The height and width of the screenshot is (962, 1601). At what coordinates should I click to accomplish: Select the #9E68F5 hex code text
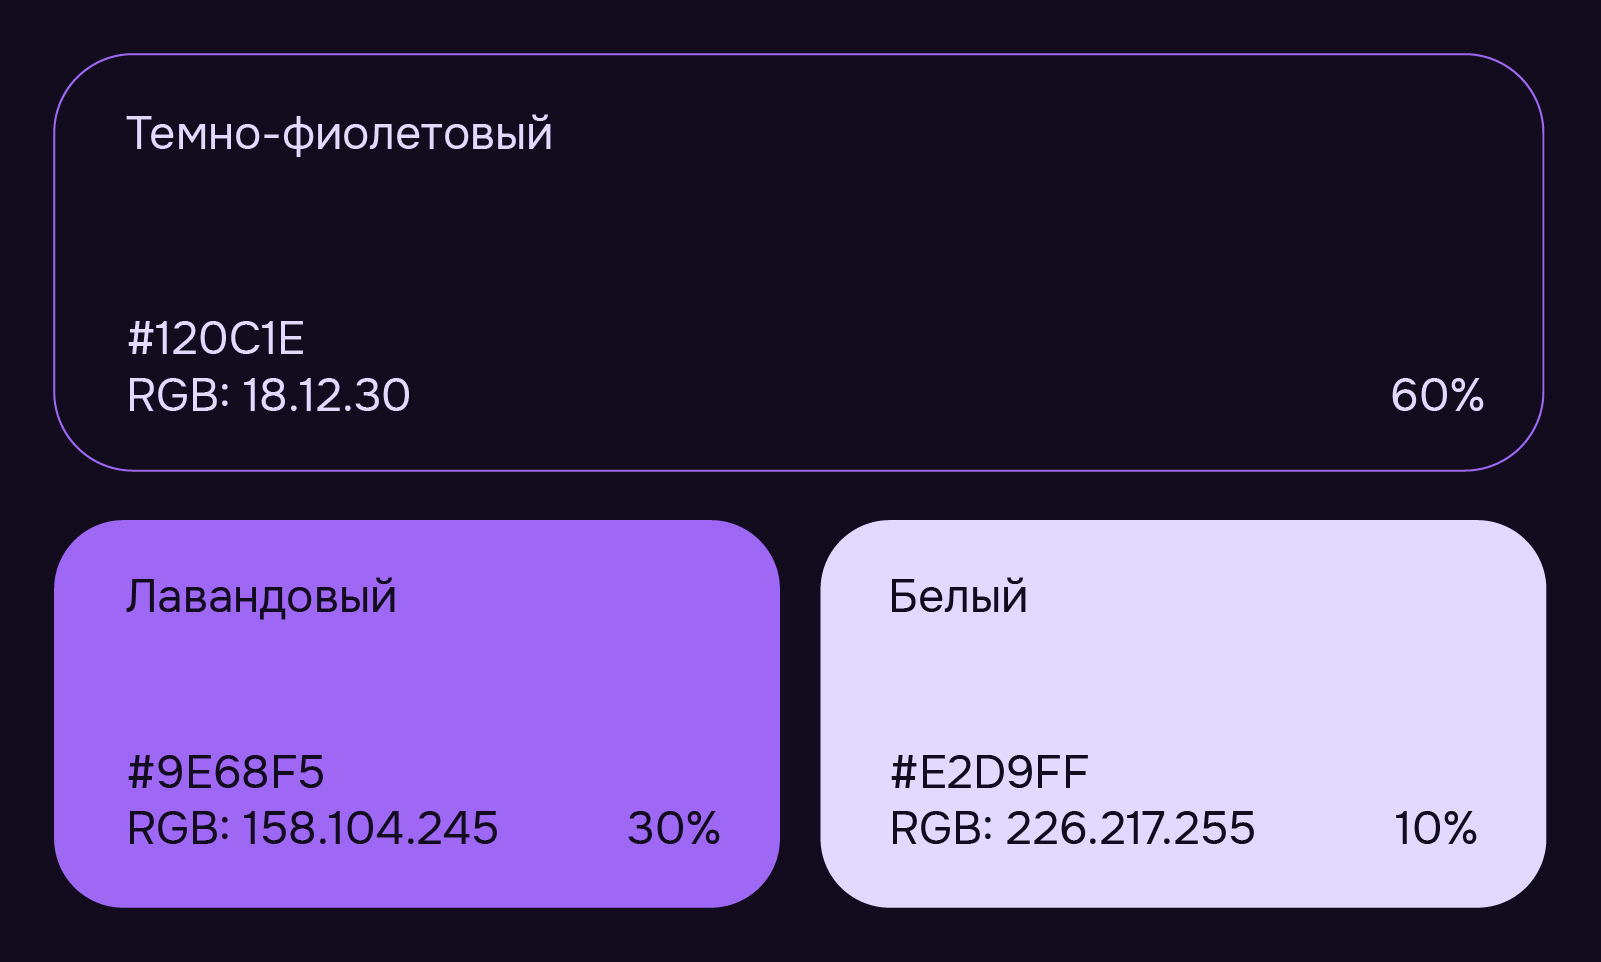[x=226, y=772]
